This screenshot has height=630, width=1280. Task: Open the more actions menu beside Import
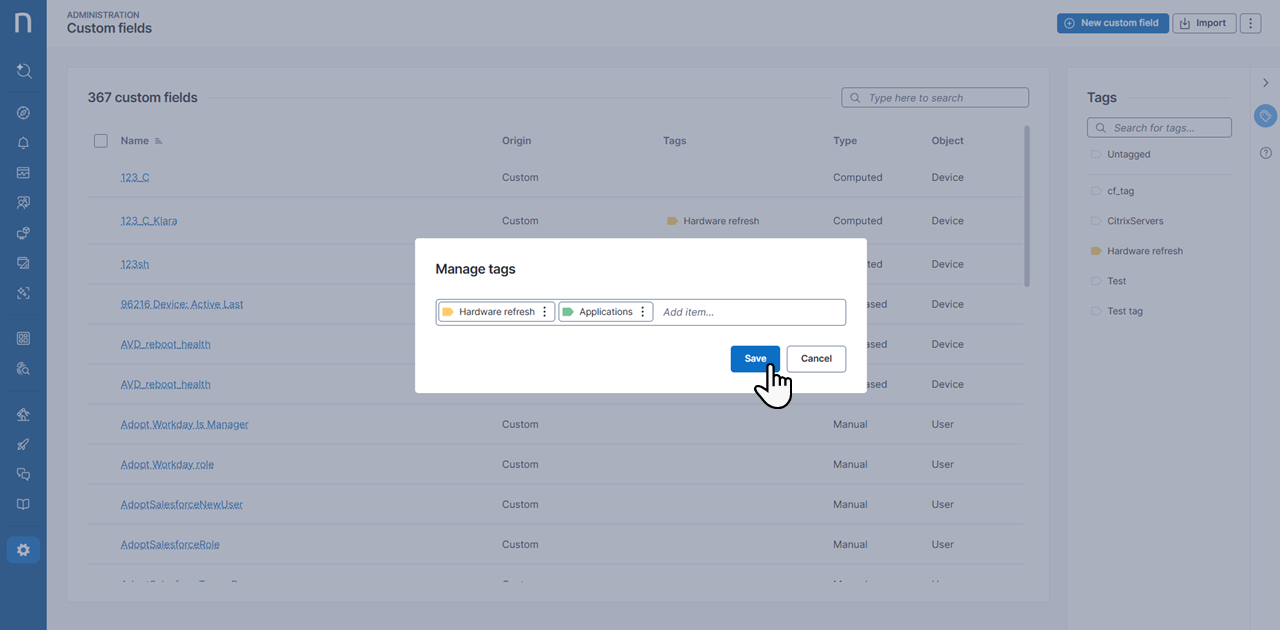[x=1250, y=23]
